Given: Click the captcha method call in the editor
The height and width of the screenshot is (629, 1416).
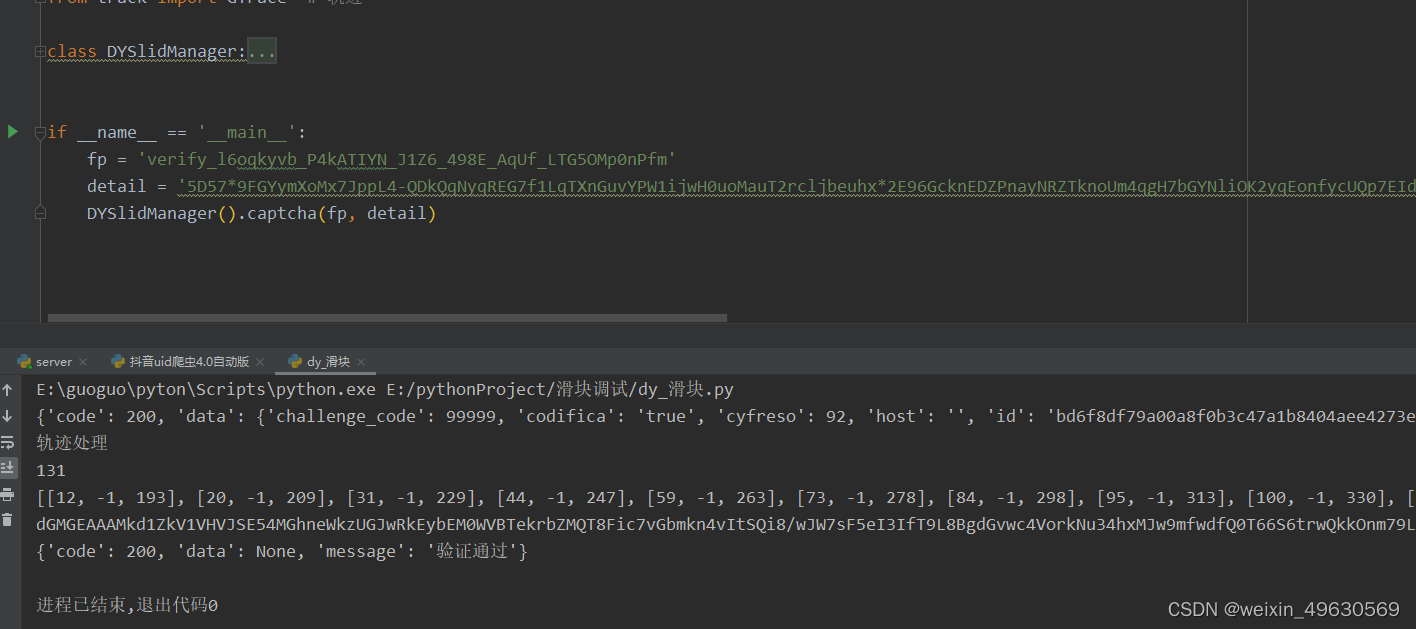Looking at the screenshot, I should (x=280, y=213).
